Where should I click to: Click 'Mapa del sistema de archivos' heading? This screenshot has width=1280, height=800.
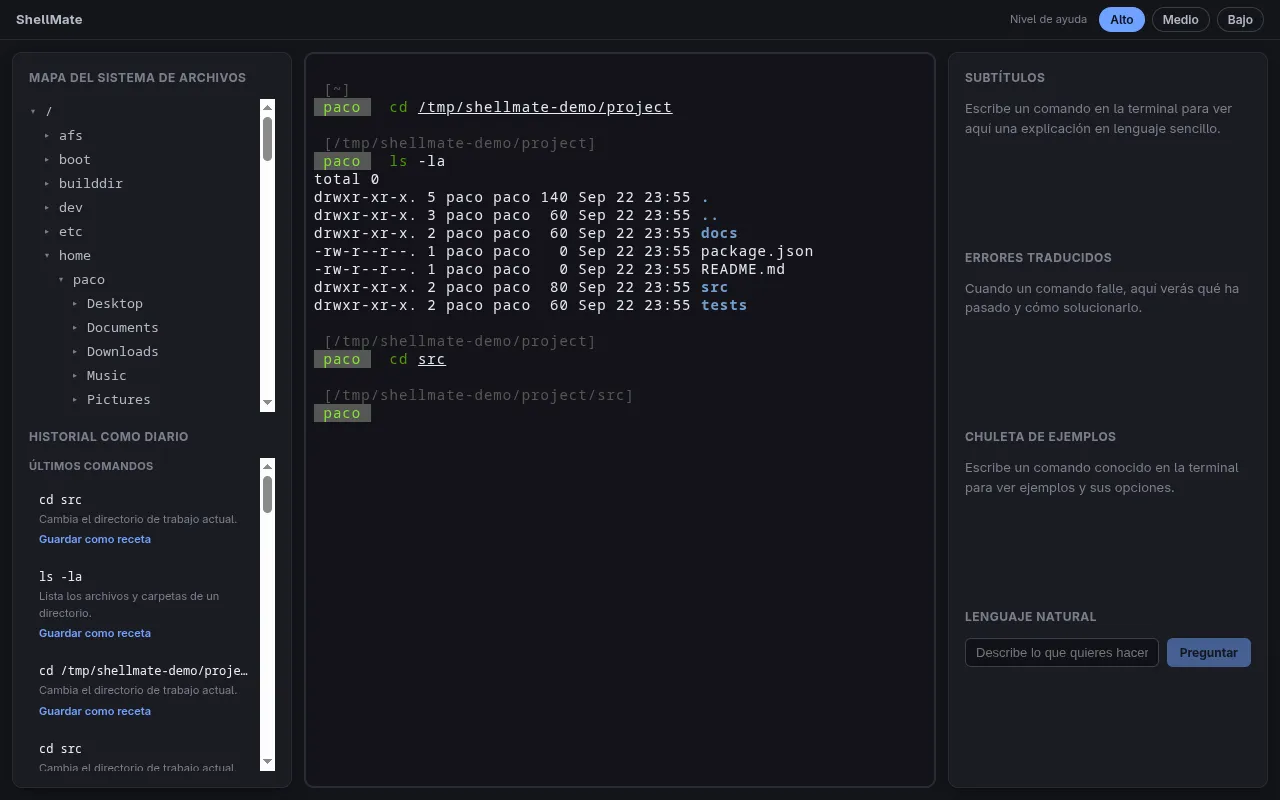(x=137, y=78)
